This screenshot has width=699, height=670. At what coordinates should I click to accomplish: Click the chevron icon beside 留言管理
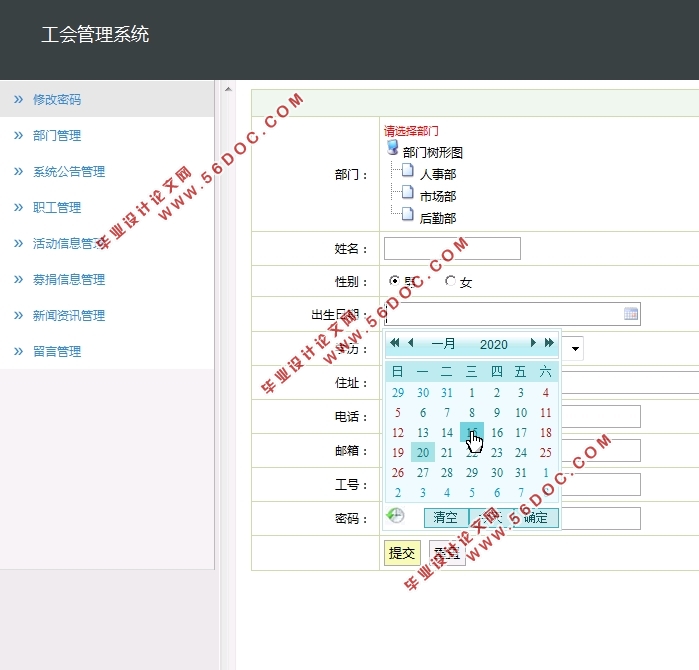tap(18, 351)
